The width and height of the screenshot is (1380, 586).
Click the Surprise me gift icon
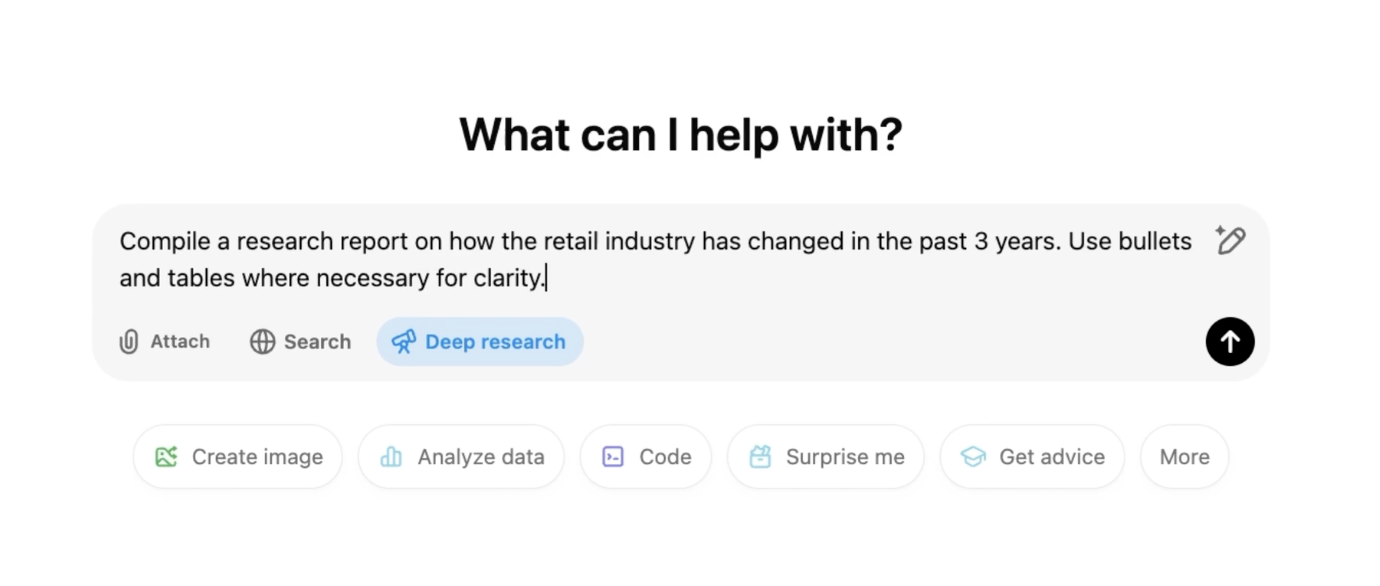click(761, 456)
